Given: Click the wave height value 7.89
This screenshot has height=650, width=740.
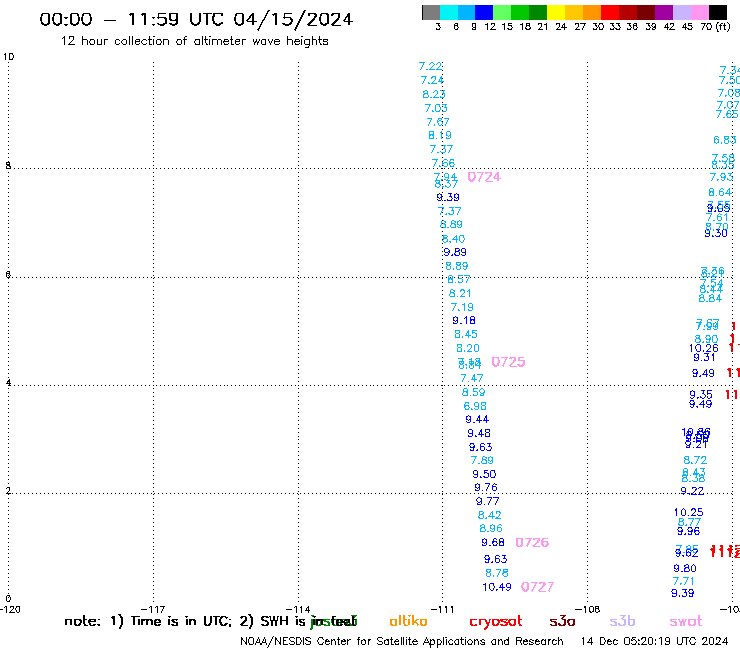Looking at the screenshot, I should [x=482, y=460].
